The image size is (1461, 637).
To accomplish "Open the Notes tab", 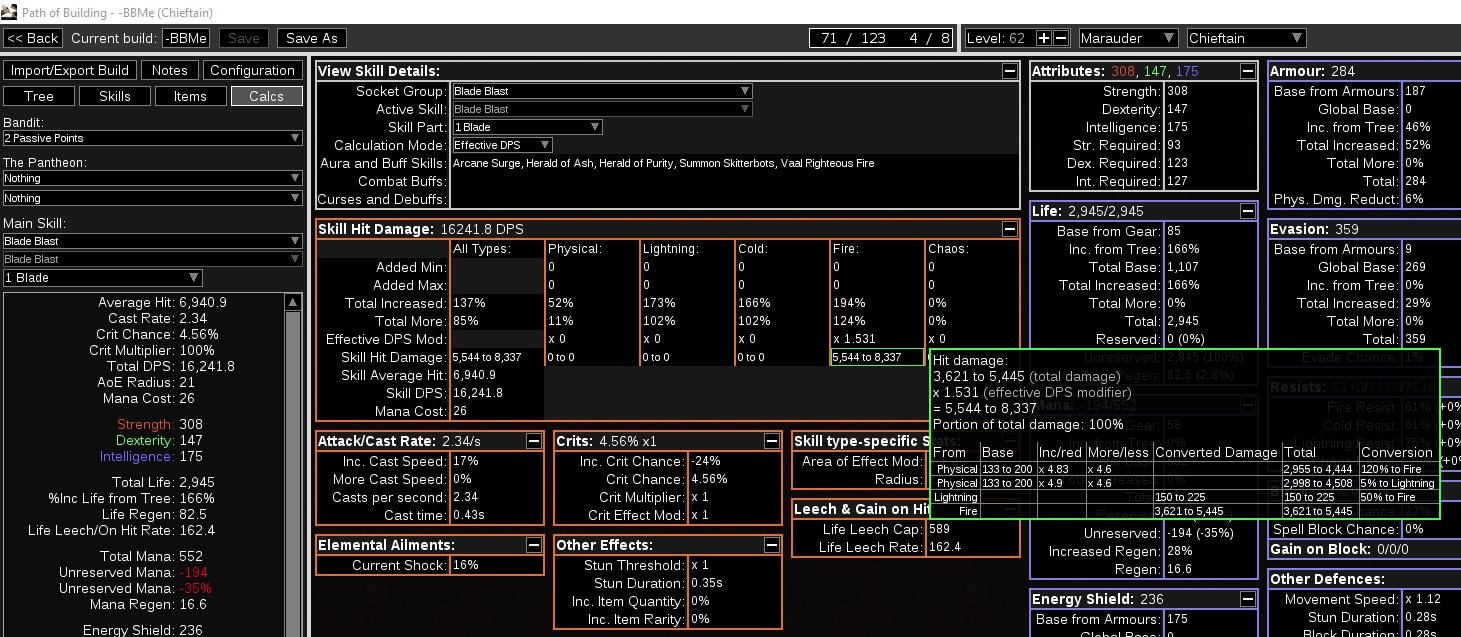I will 169,70.
